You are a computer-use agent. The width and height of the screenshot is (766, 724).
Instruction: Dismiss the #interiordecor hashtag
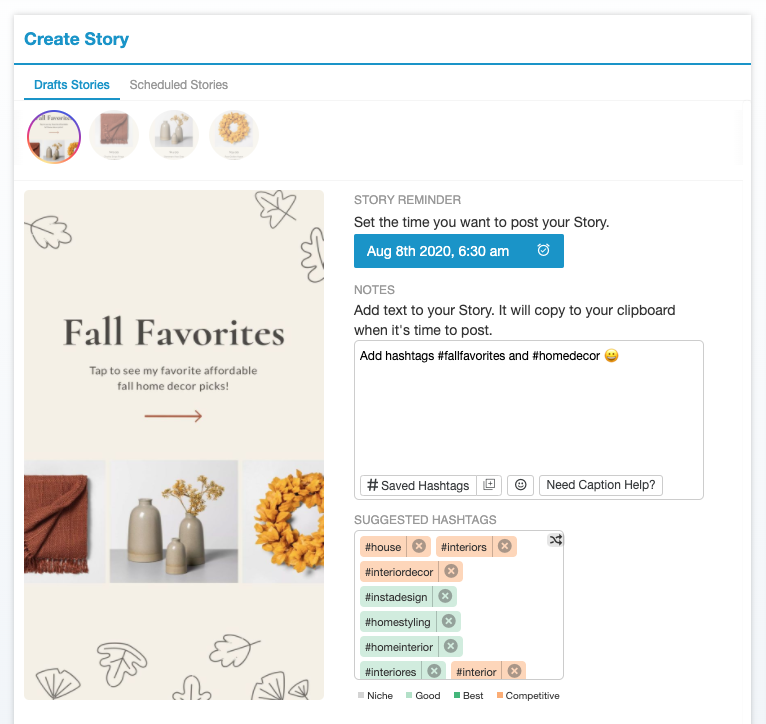[x=451, y=571]
